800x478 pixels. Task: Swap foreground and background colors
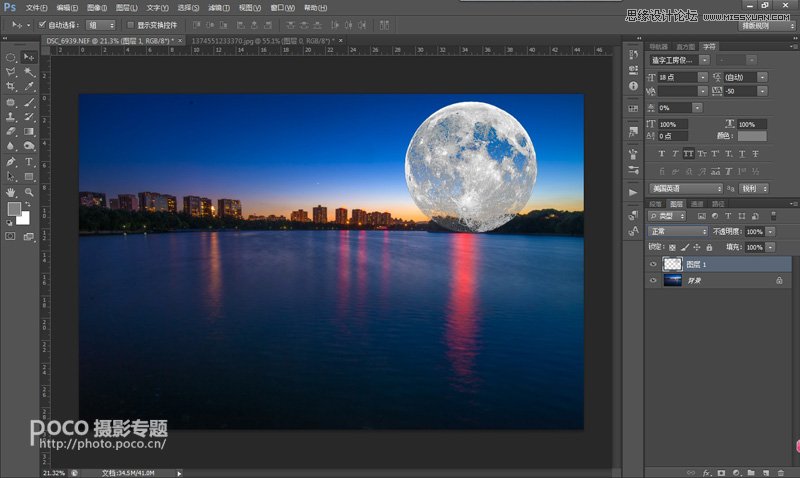coord(28,205)
